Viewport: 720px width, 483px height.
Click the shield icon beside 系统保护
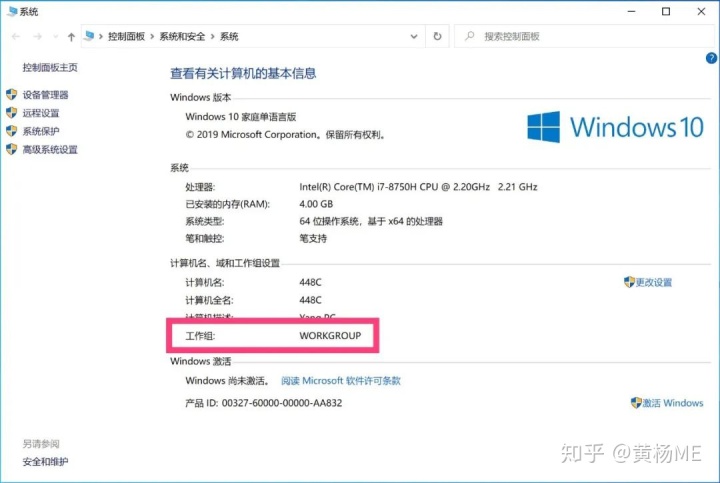(11, 131)
